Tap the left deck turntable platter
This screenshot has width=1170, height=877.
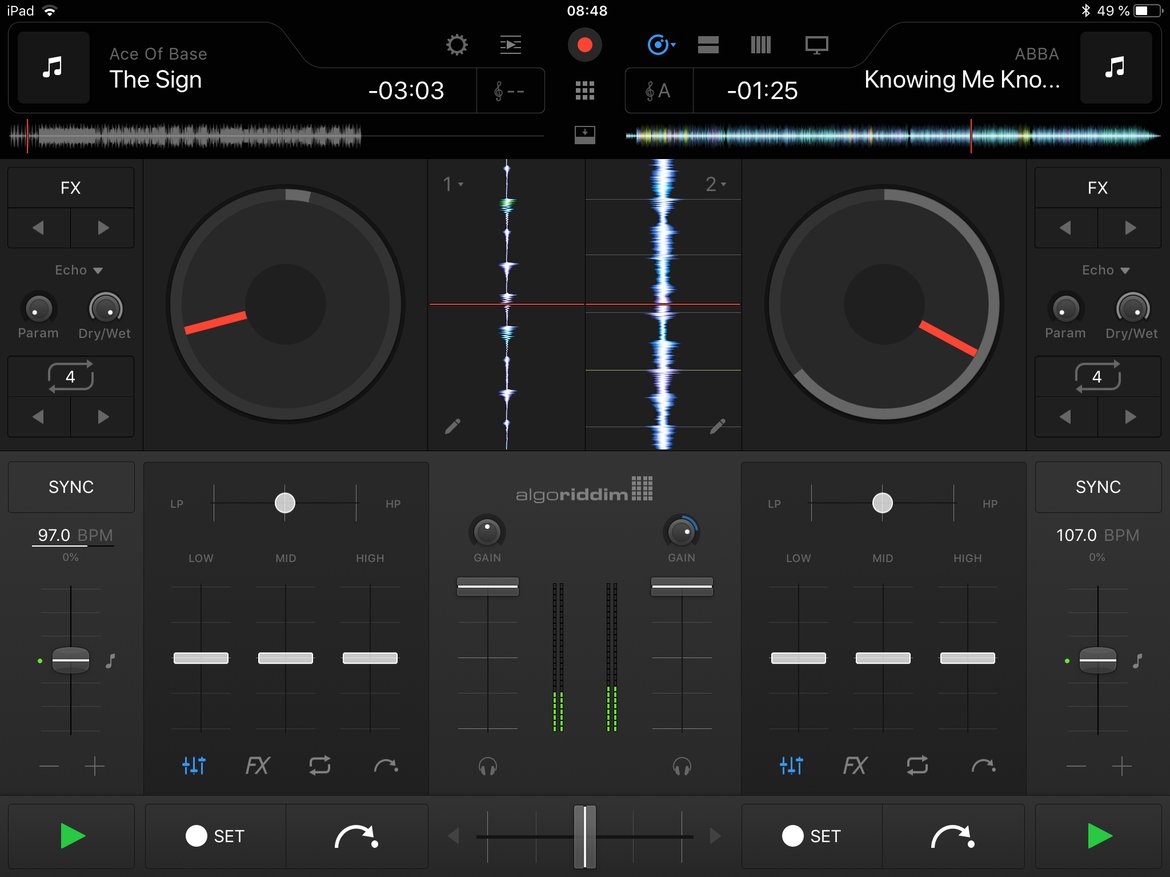pos(286,304)
